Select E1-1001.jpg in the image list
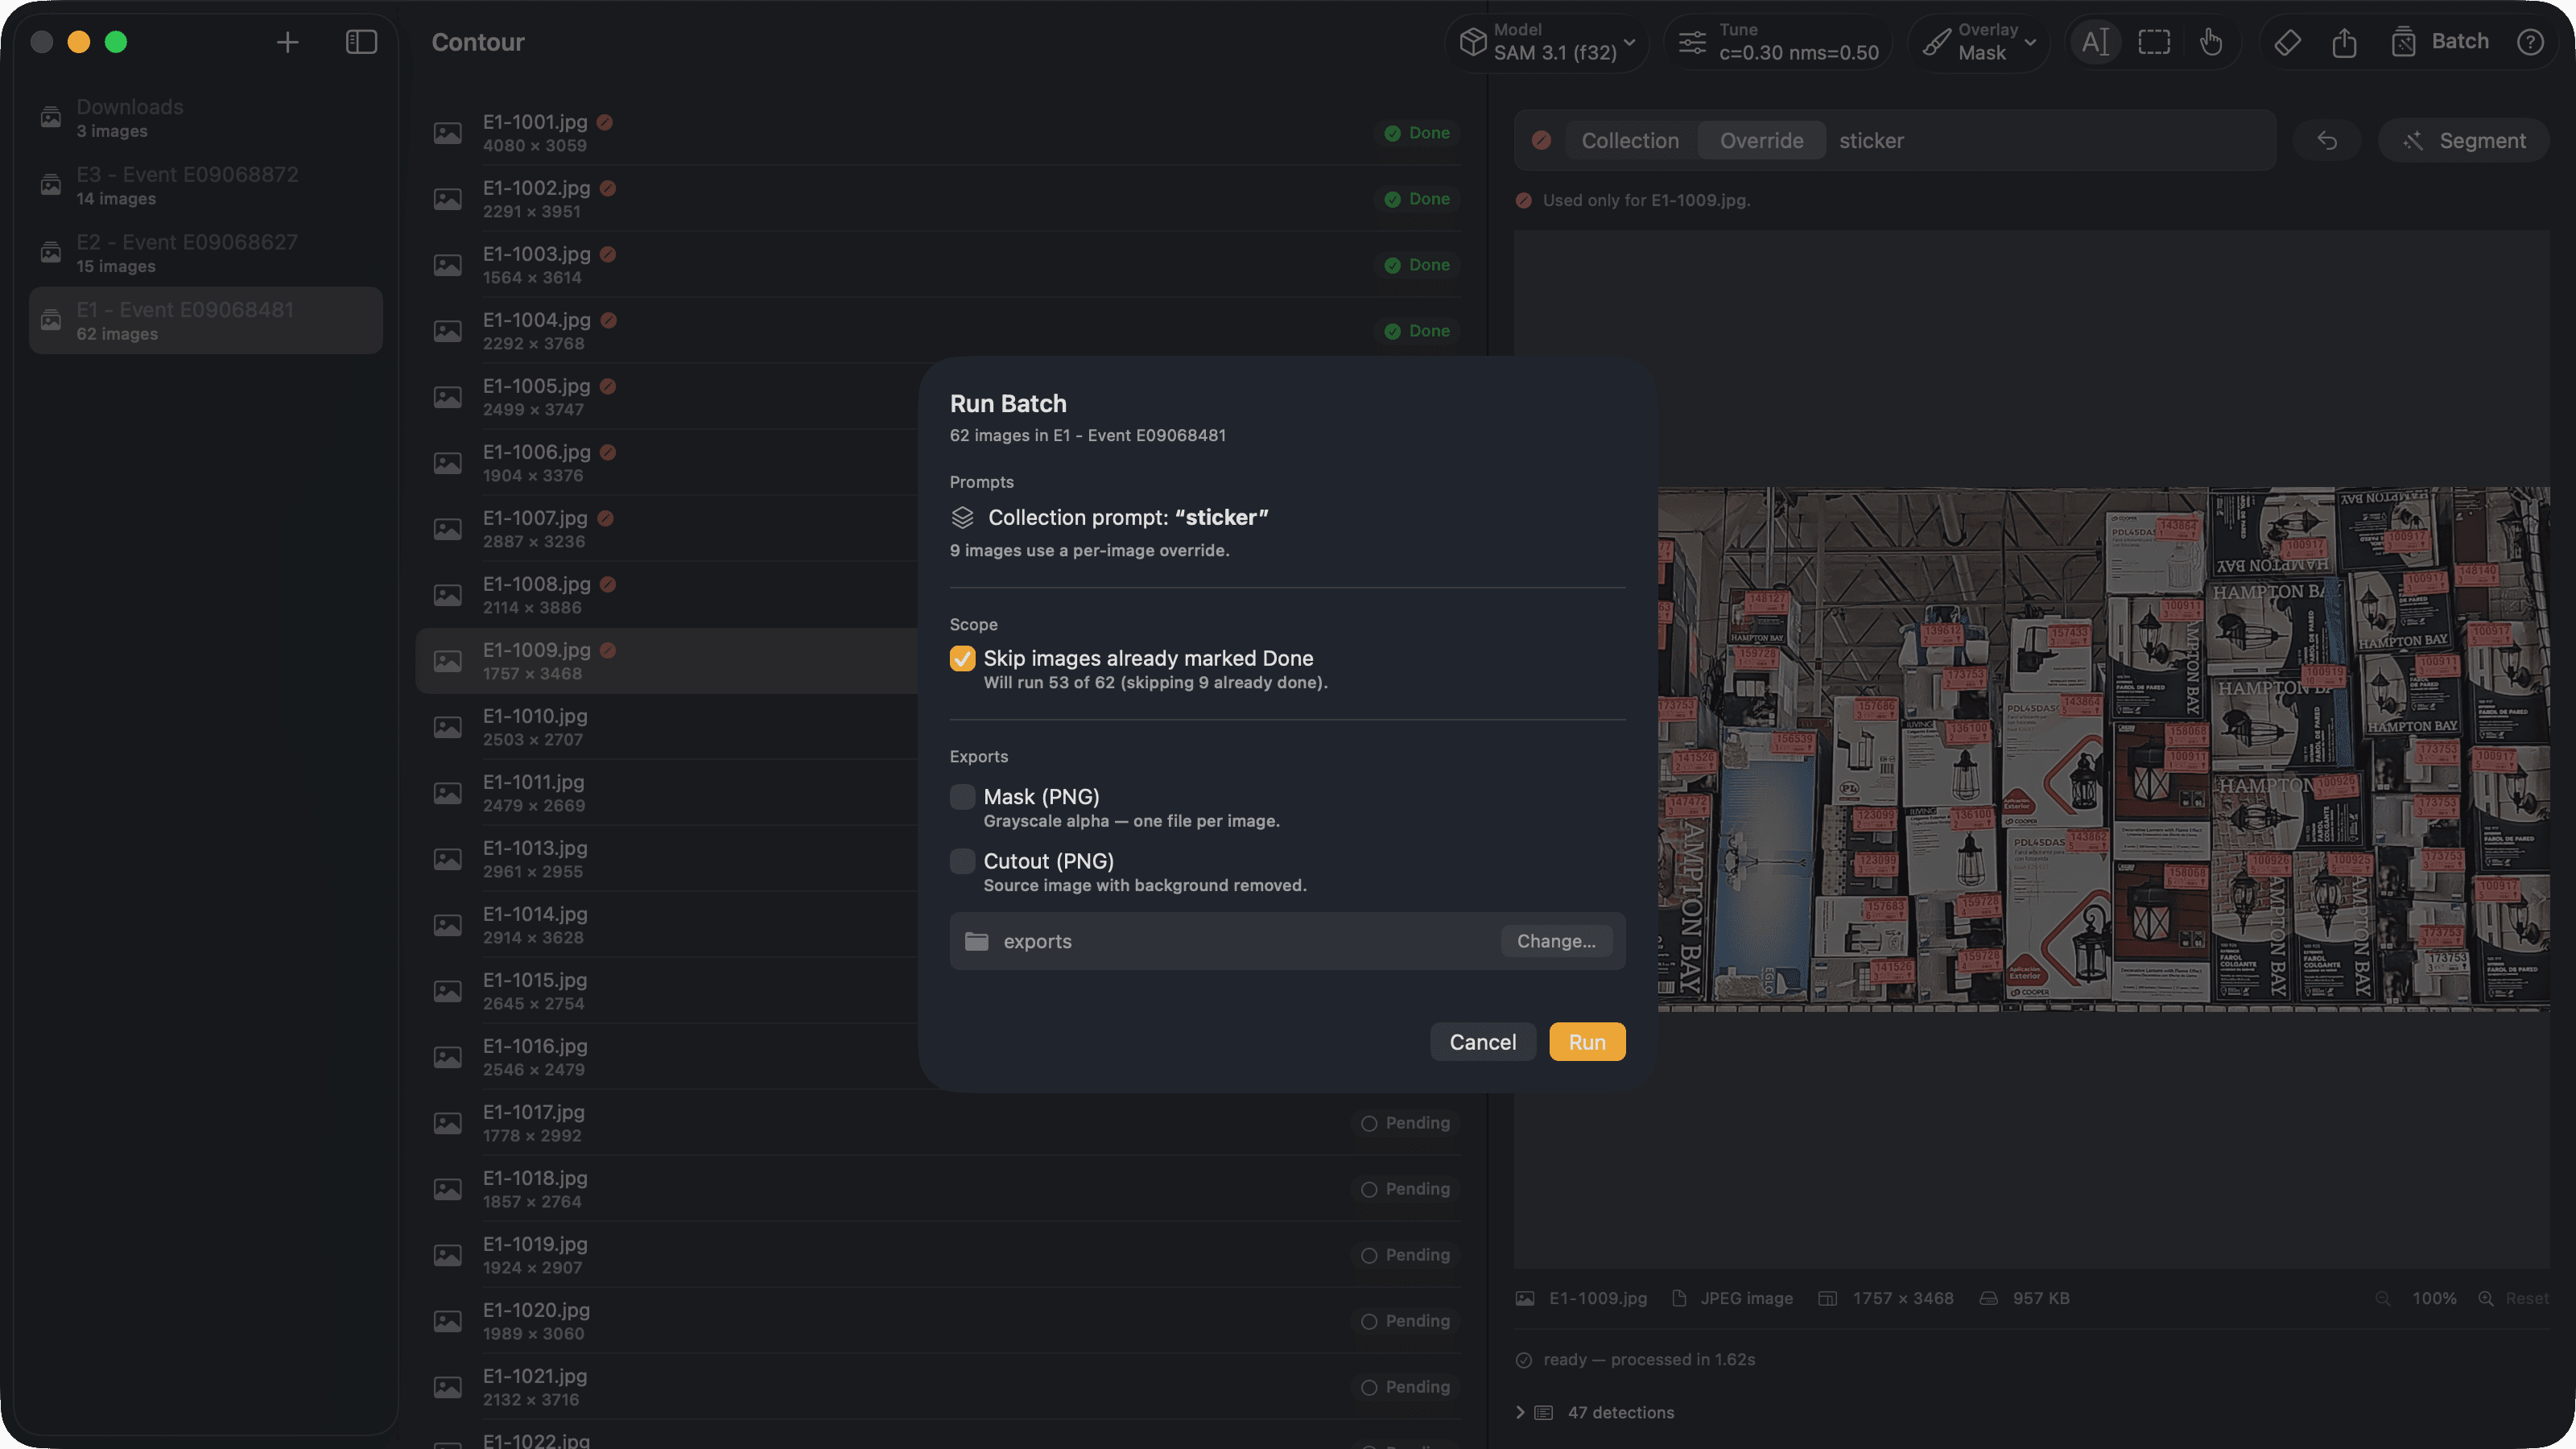Image resolution: width=2576 pixels, height=1449 pixels. [938, 133]
